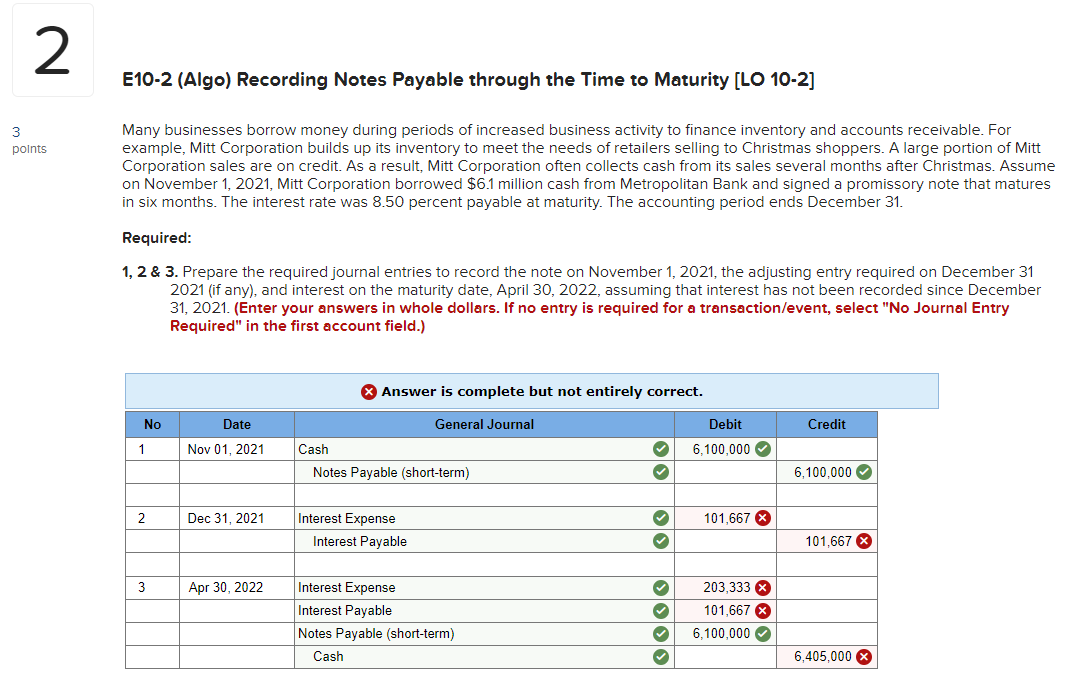The image size is (1090, 699).
Task: Click Notes Payable (short-term) account in entry 1
Action: click(x=484, y=472)
